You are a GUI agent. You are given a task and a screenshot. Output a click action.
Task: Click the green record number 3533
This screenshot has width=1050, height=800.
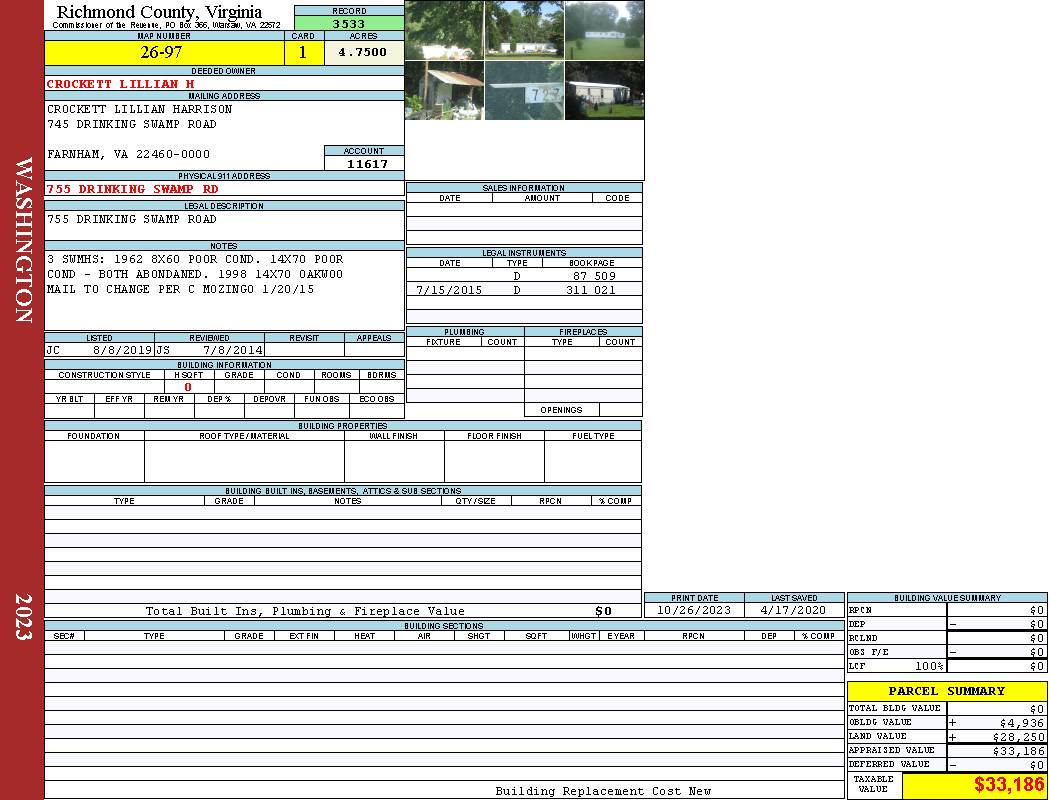[349, 24]
